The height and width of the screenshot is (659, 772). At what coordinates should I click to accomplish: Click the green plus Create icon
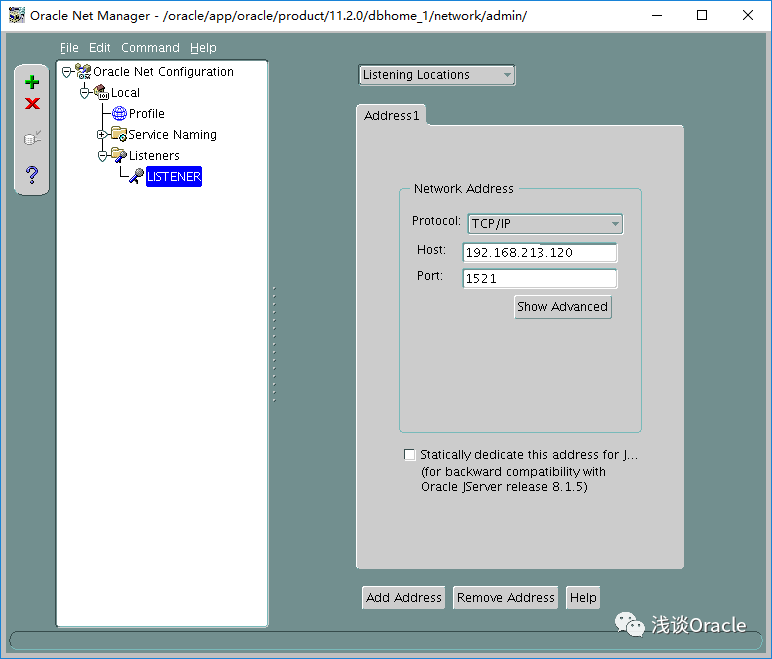click(32, 82)
